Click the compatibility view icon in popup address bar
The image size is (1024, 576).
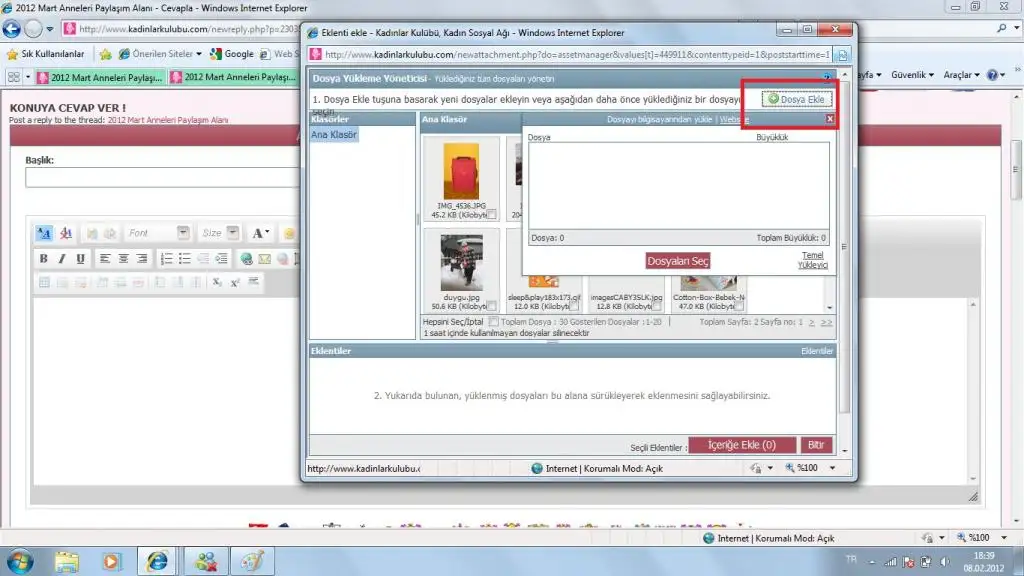(842, 55)
